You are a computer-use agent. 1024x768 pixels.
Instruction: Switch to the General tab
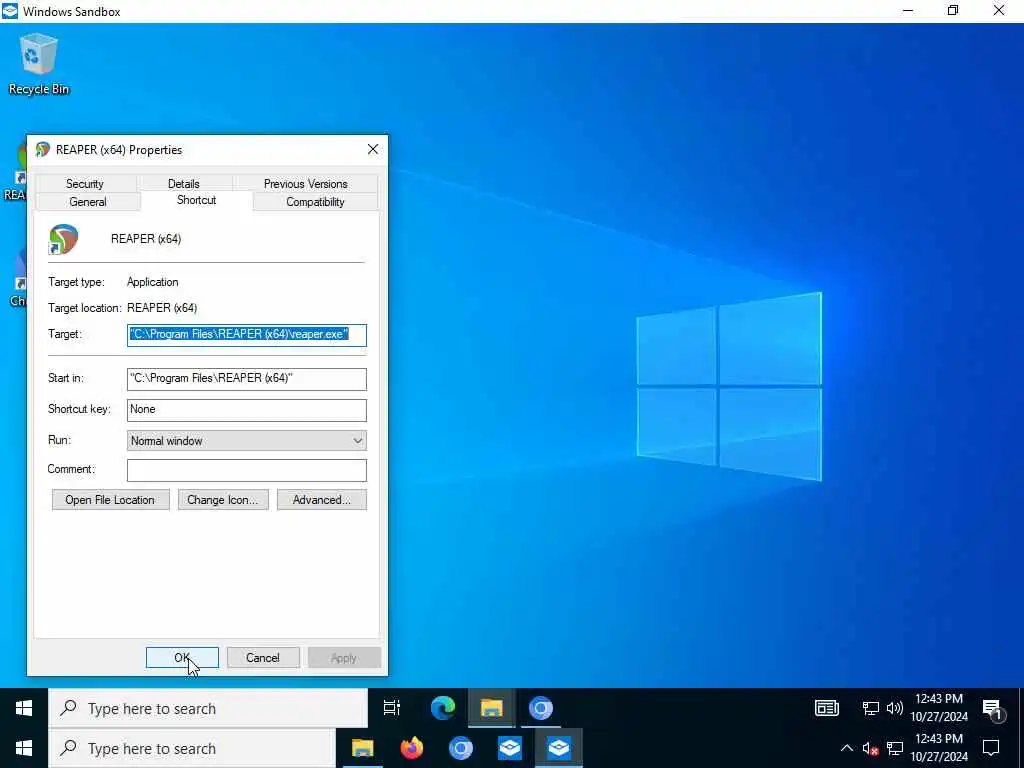pyautogui.click(x=88, y=202)
